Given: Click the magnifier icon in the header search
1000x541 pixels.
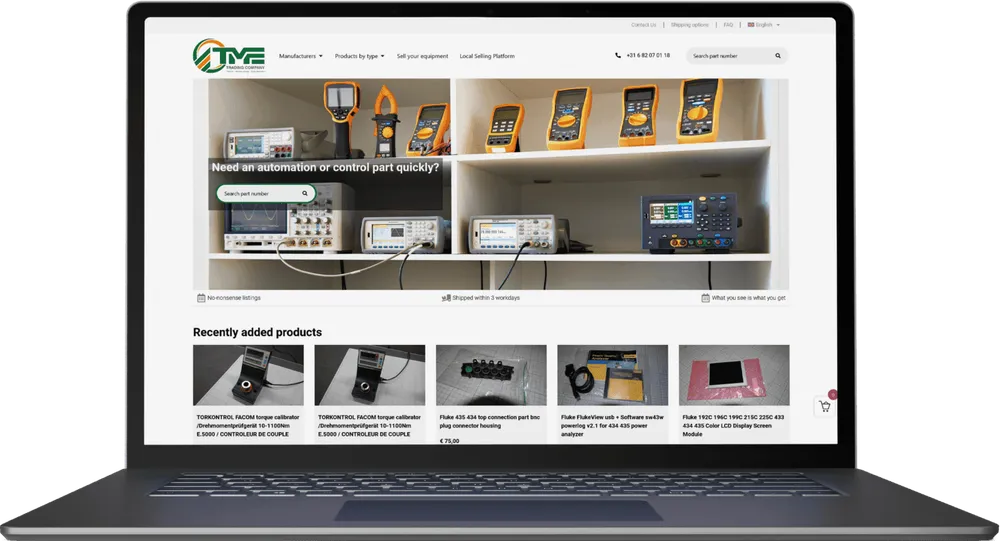Looking at the screenshot, I should point(778,56).
